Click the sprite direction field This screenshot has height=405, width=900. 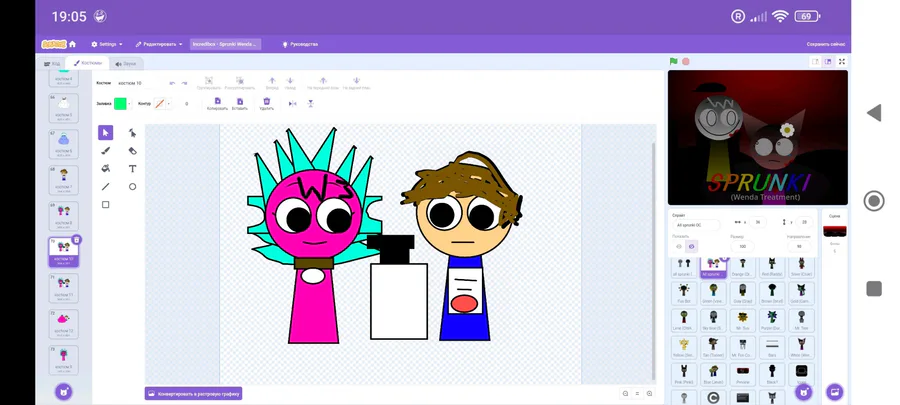click(799, 247)
